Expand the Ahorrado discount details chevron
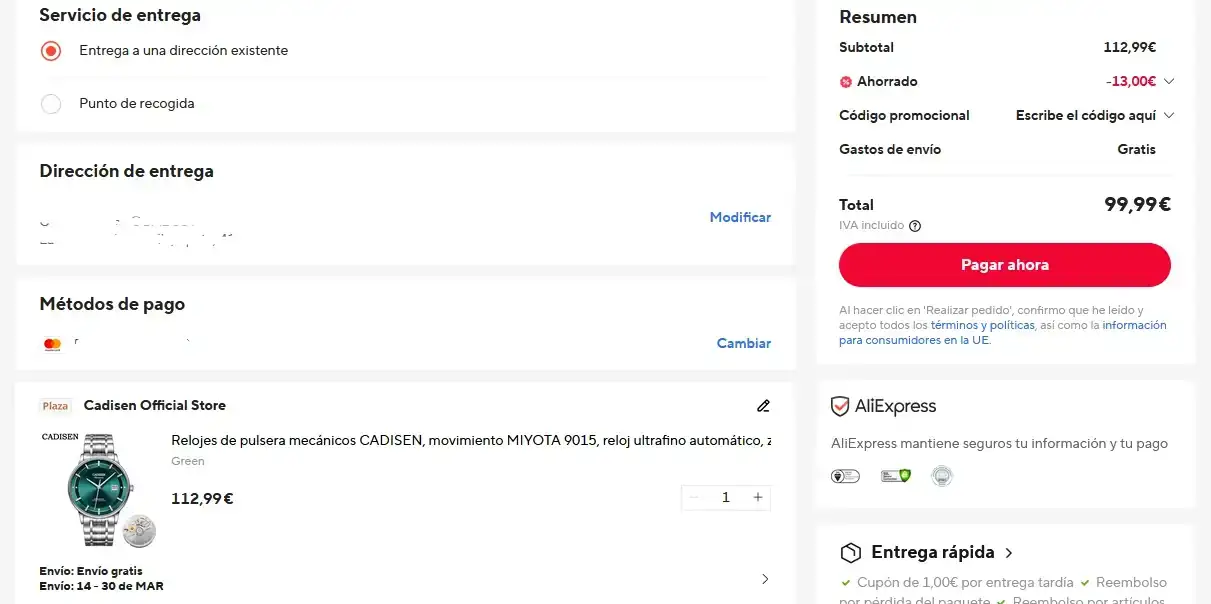The height and width of the screenshot is (604, 1211). coord(1169,82)
